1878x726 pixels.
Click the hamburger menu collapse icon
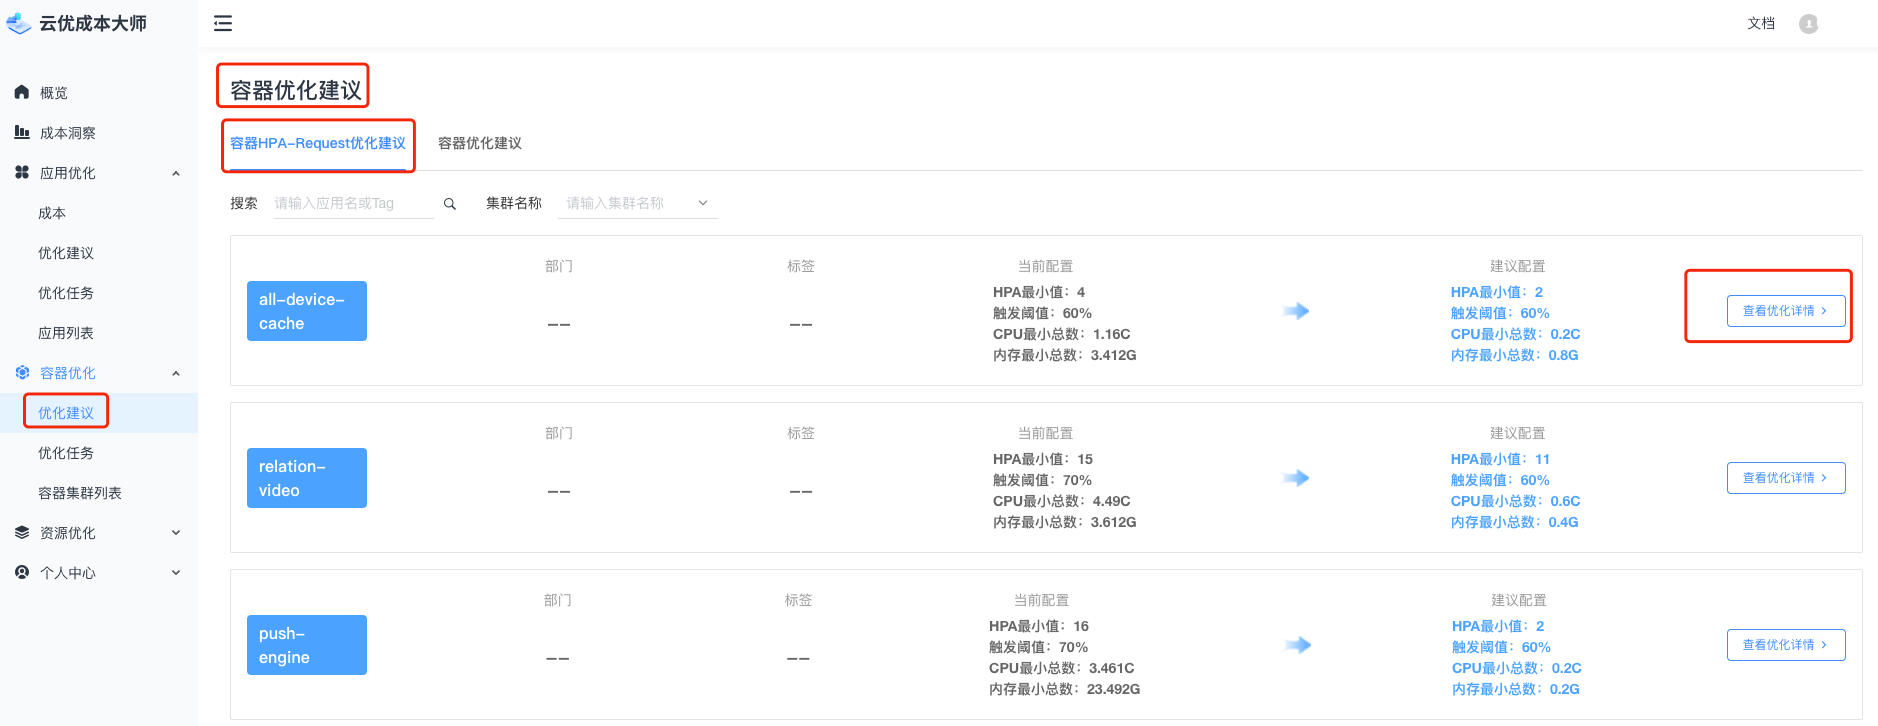coord(223,24)
